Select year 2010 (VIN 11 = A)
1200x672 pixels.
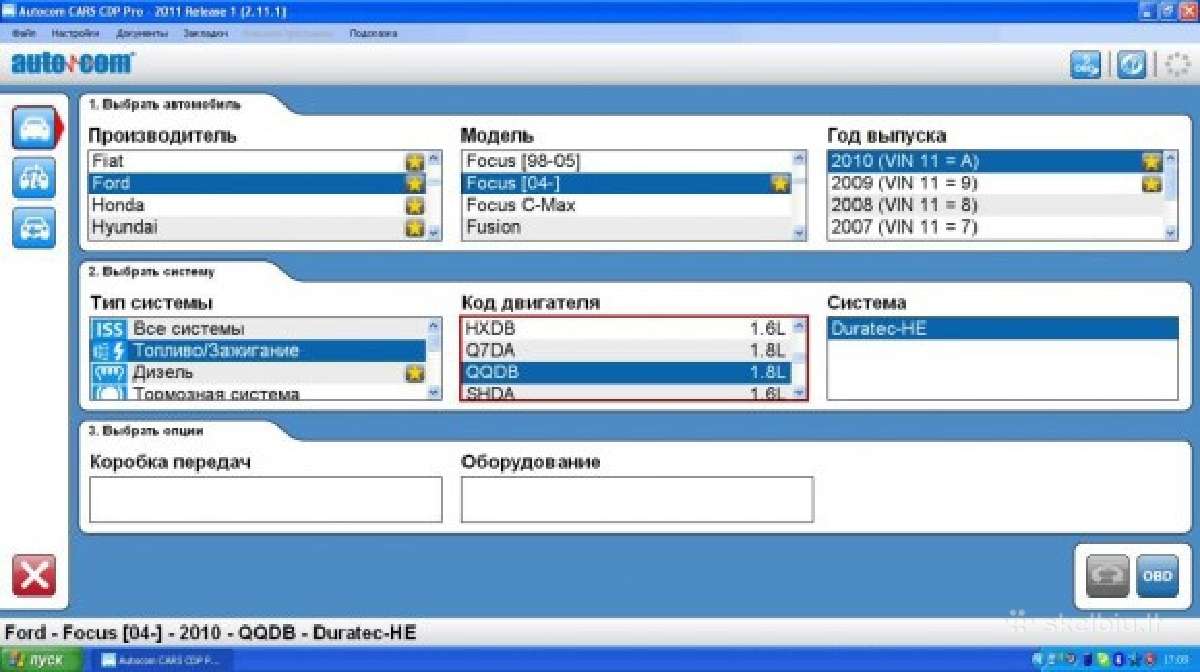coord(996,161)
